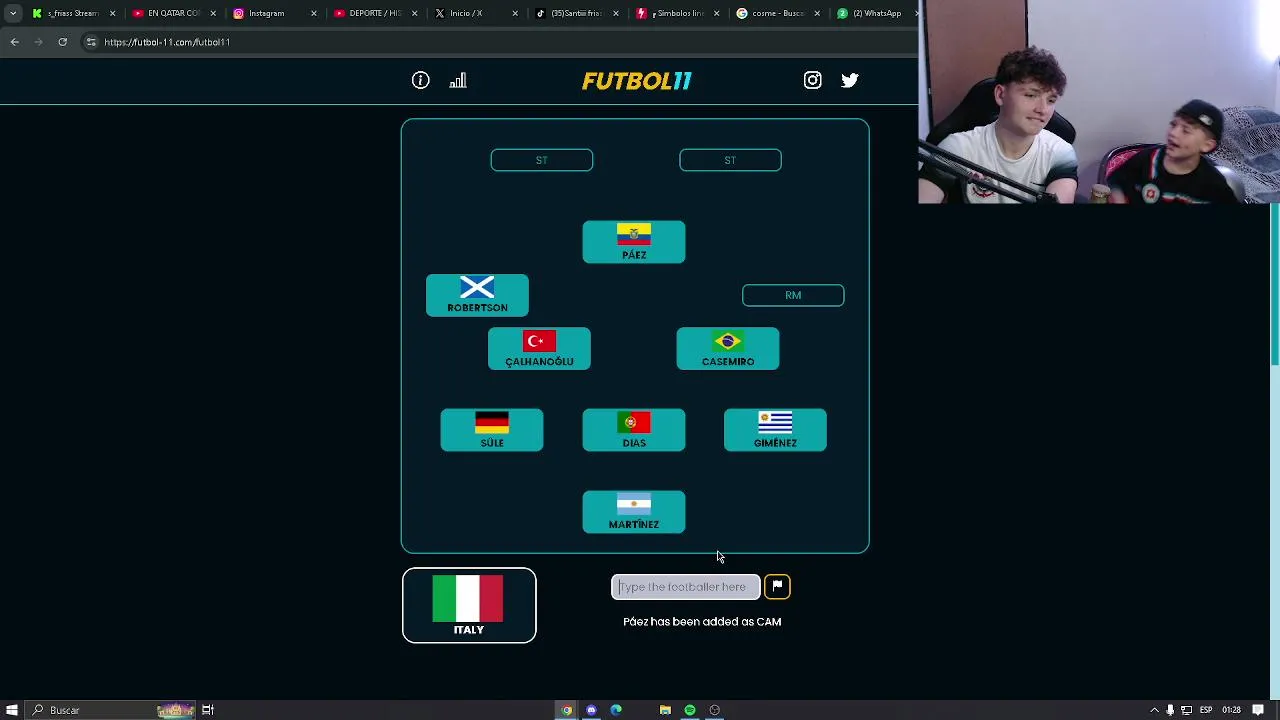Open the tab search dropdown
Screen dimensions: 1280x720
pos(12,13)
